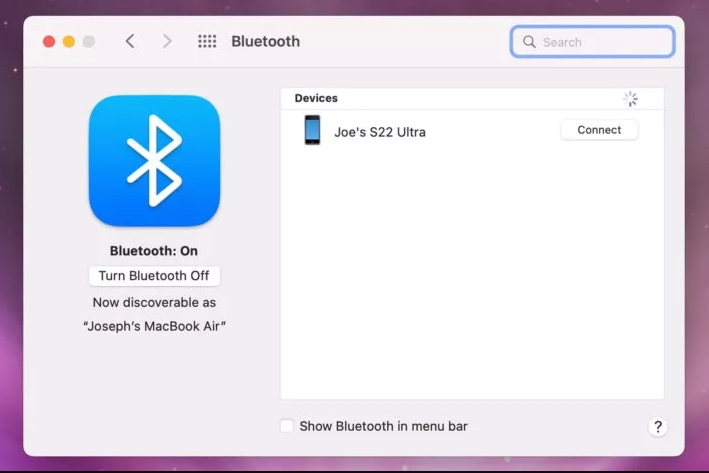
Task: Enable Show Bluetooth in menu bar checkbox
Action: 287,426
